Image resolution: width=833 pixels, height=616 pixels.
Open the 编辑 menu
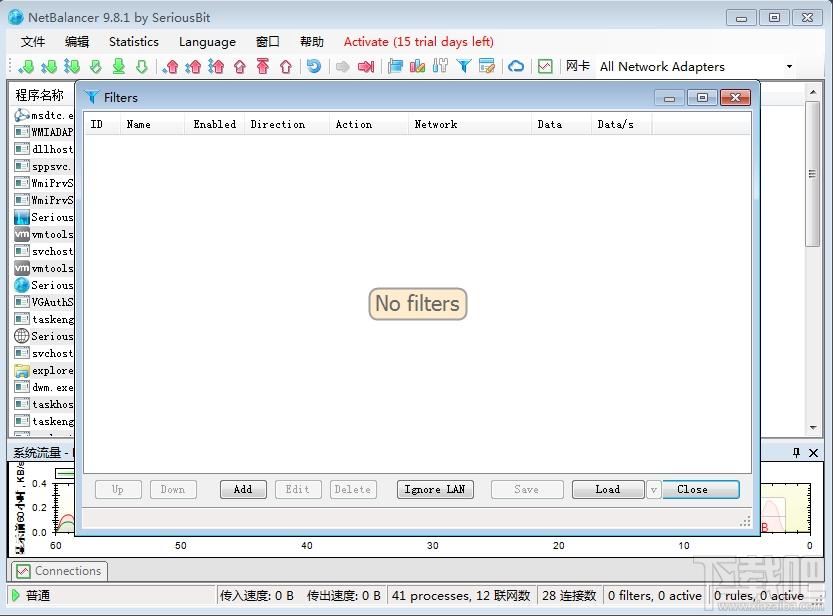tap(77, 41)
